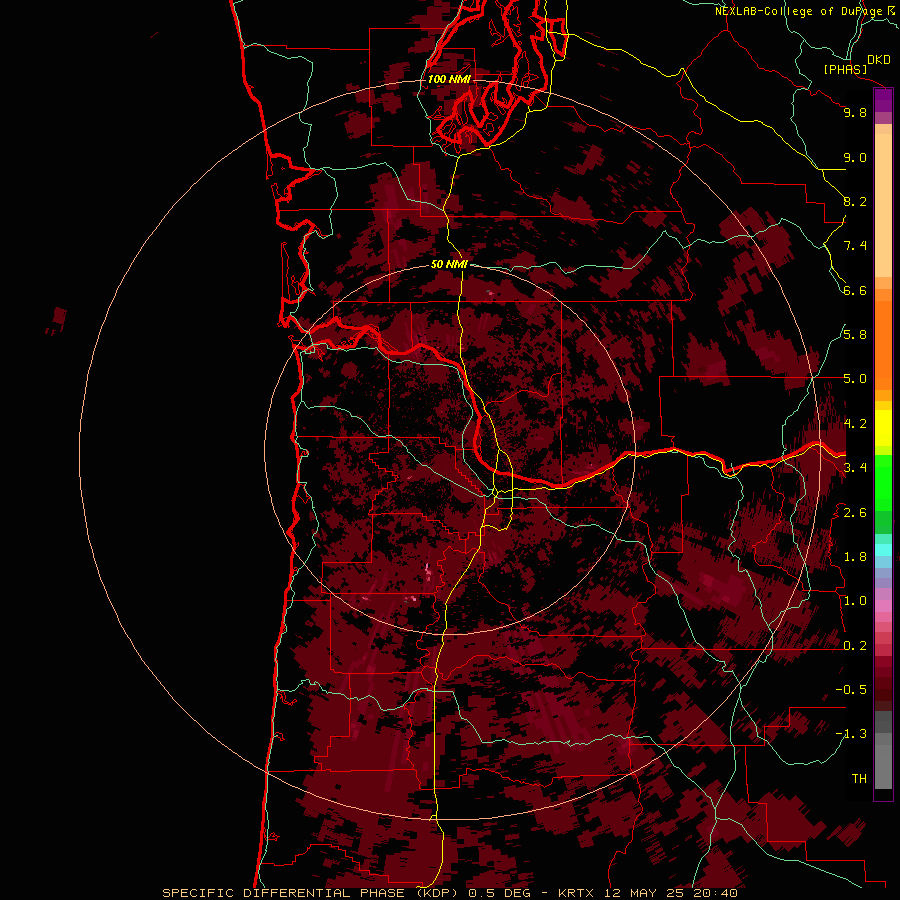Viewport: 900px width, 900px height.
Task: Click the 4.2 legend value
Action: pyautogui.click(x=855, y=424)
